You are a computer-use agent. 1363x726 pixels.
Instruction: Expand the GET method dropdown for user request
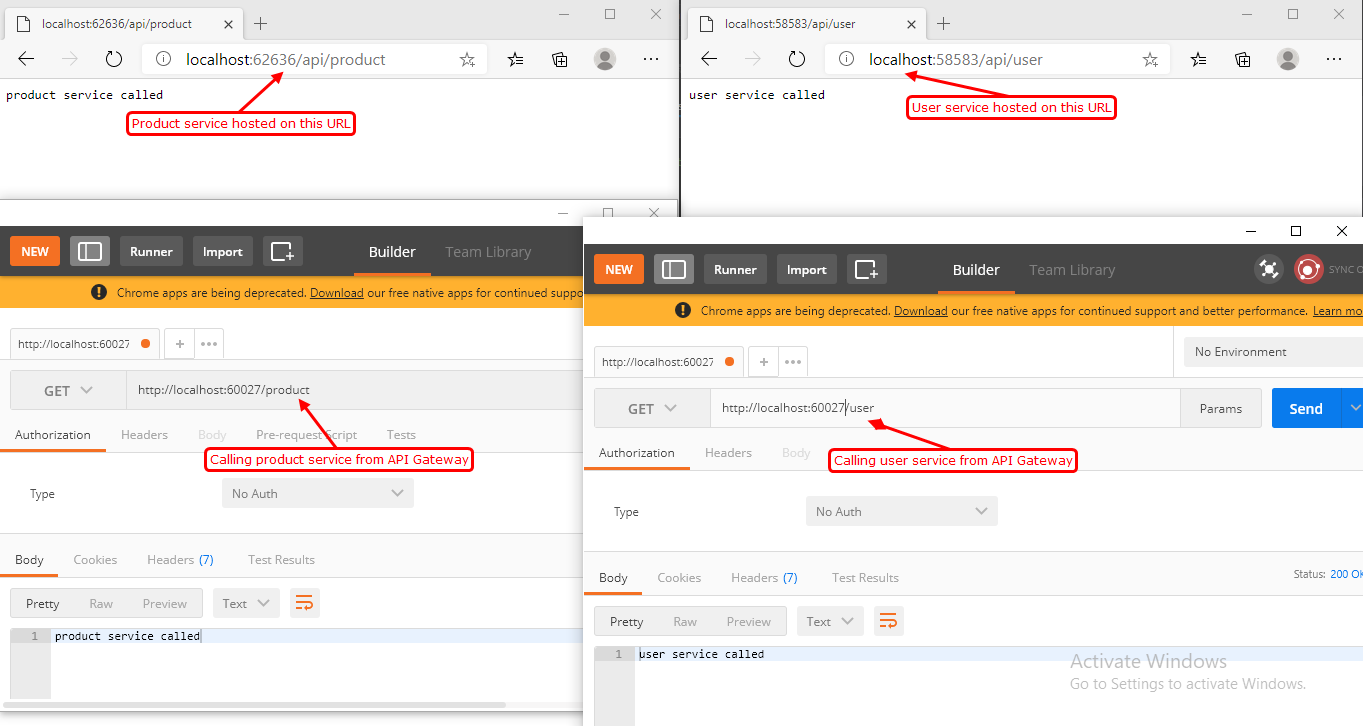(652, 408)
